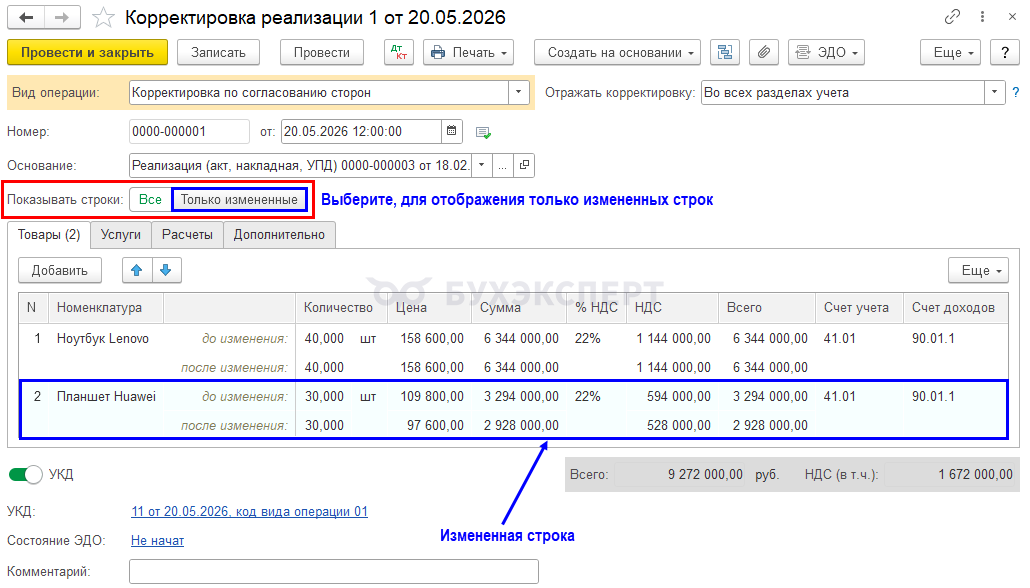1030x588 pixels.
Task: Go forward with the right arrow button
Action: (x=62, y=18)
